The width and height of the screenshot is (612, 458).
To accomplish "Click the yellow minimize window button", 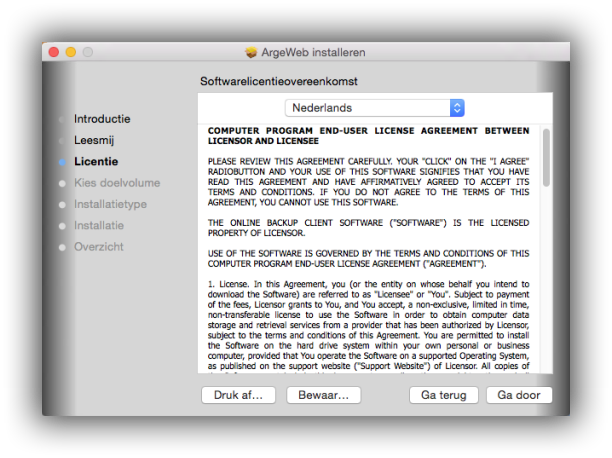I will 71,52.
